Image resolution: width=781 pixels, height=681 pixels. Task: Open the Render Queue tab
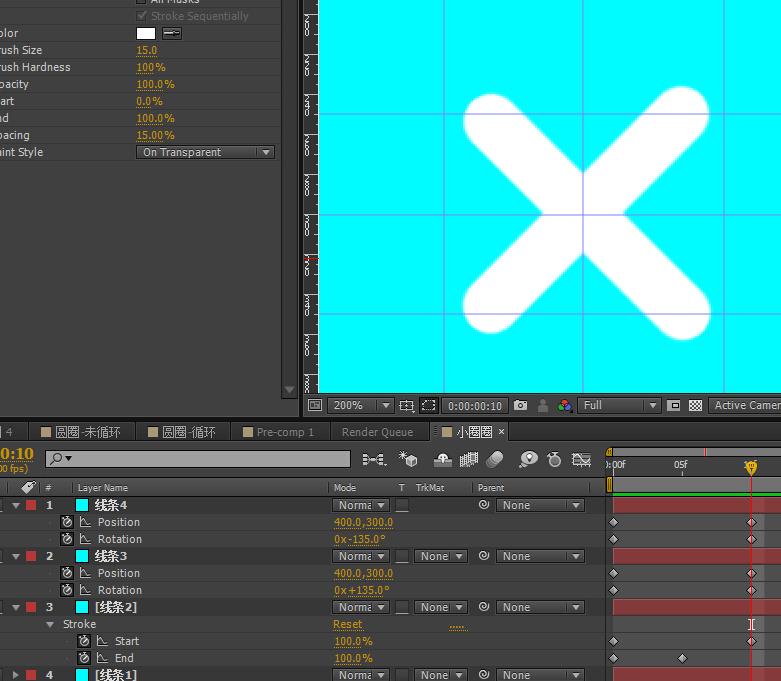(378, 432)
